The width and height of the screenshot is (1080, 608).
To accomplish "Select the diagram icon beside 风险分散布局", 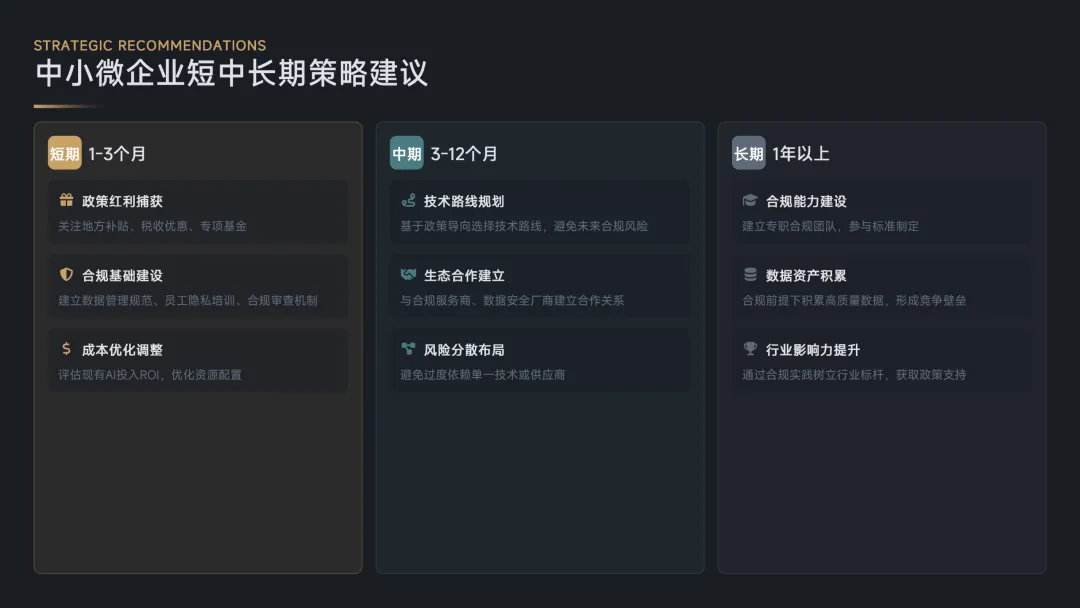I will point(408,349).
